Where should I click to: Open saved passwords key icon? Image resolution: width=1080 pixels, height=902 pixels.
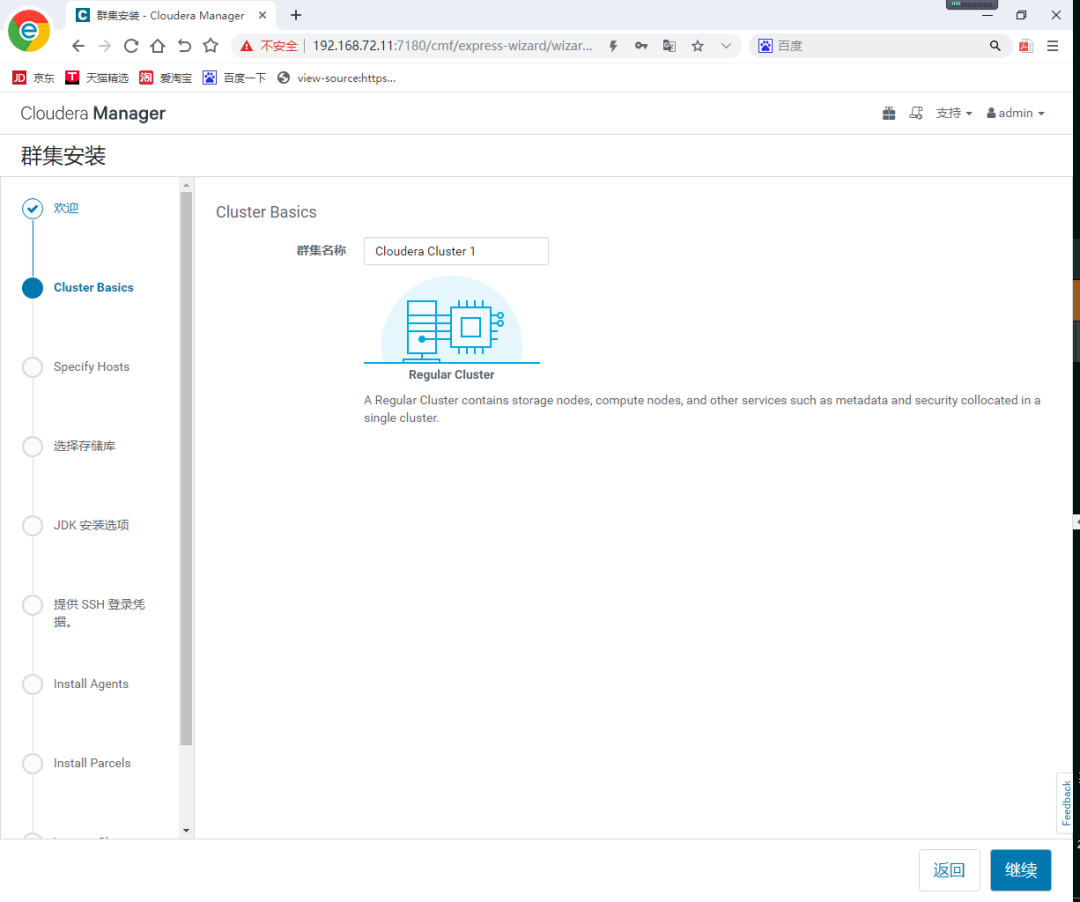(x=641, y=46)
